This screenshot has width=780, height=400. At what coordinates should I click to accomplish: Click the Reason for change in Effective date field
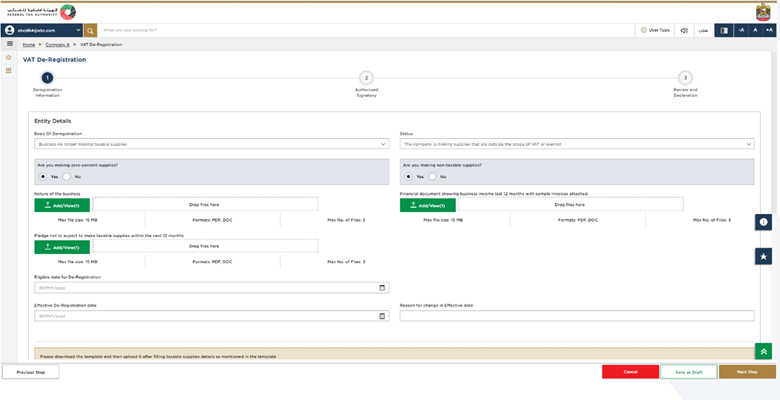coord(576,316)
